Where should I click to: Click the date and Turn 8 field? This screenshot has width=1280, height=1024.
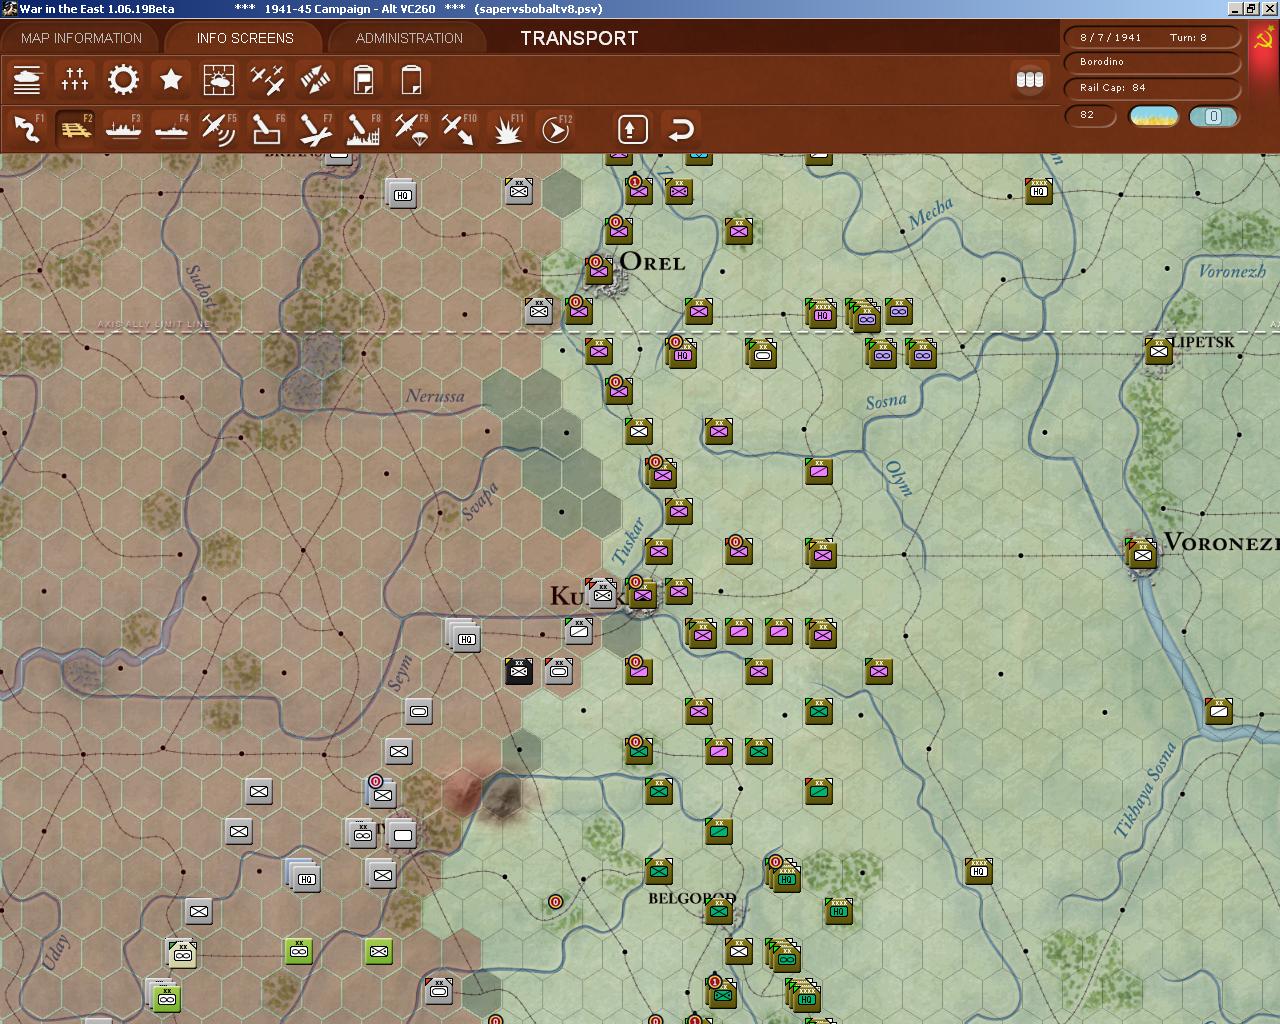(1153, 37)
